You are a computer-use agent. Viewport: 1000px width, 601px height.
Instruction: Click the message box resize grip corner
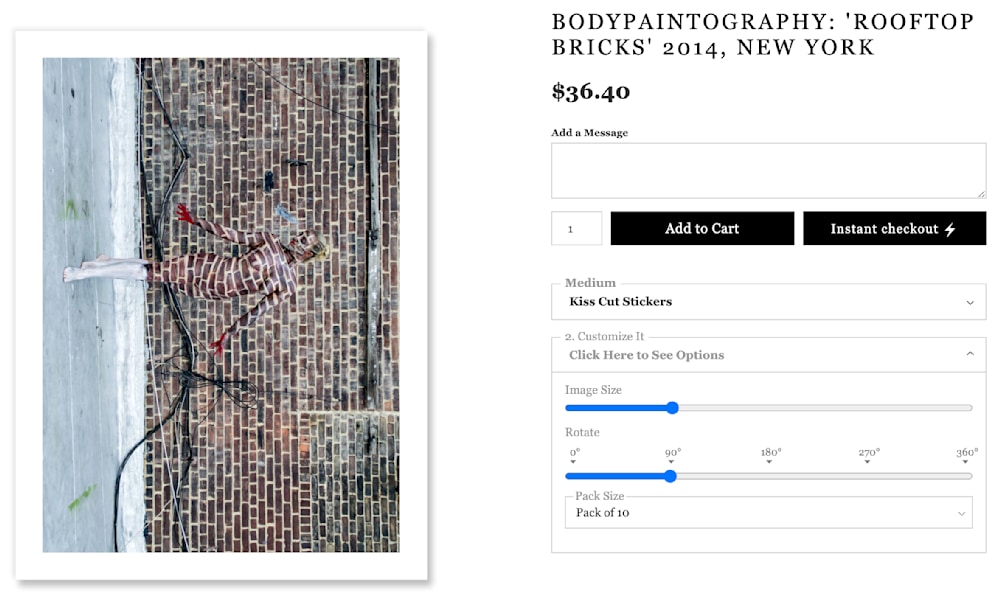point(981,193)
